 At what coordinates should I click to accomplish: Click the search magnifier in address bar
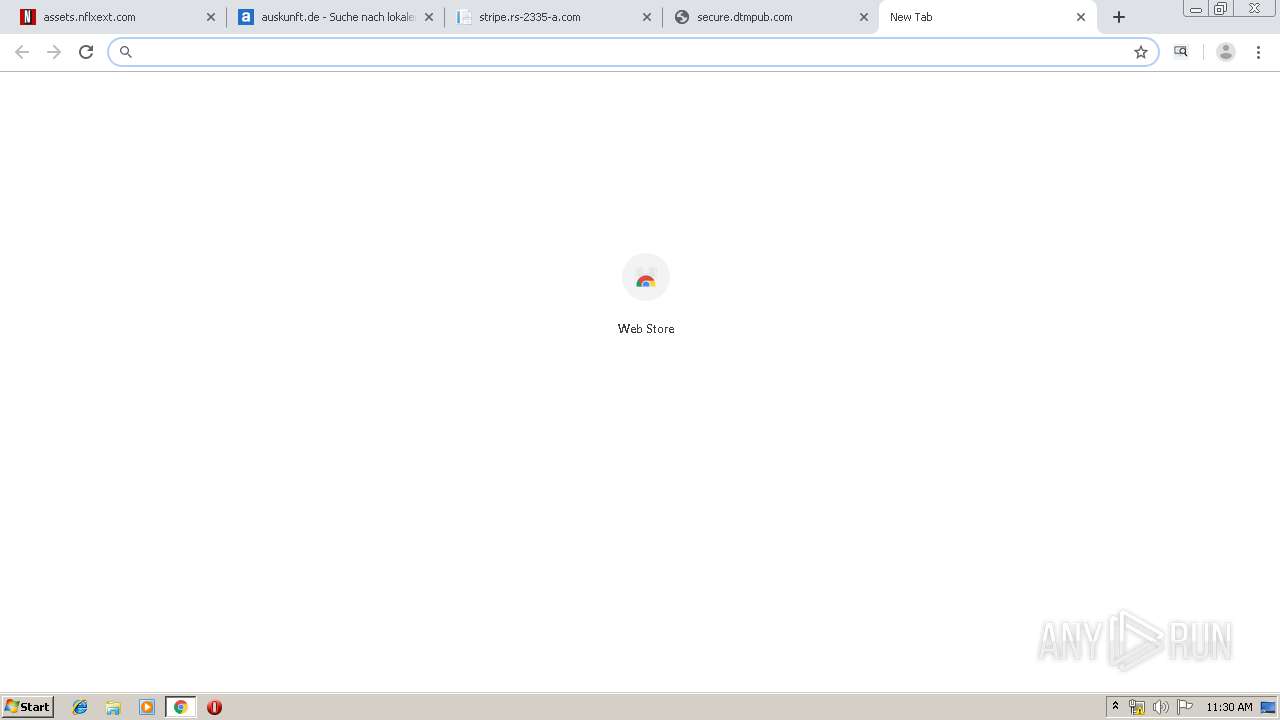126,52
